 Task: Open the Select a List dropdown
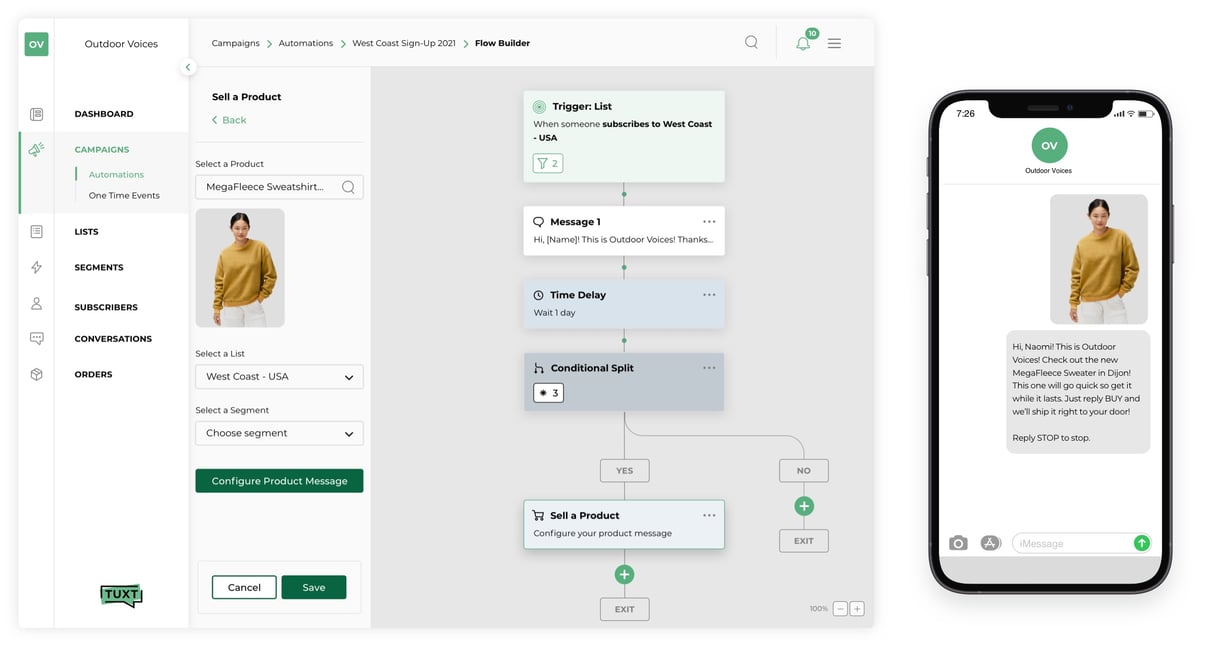click(279, 377)
